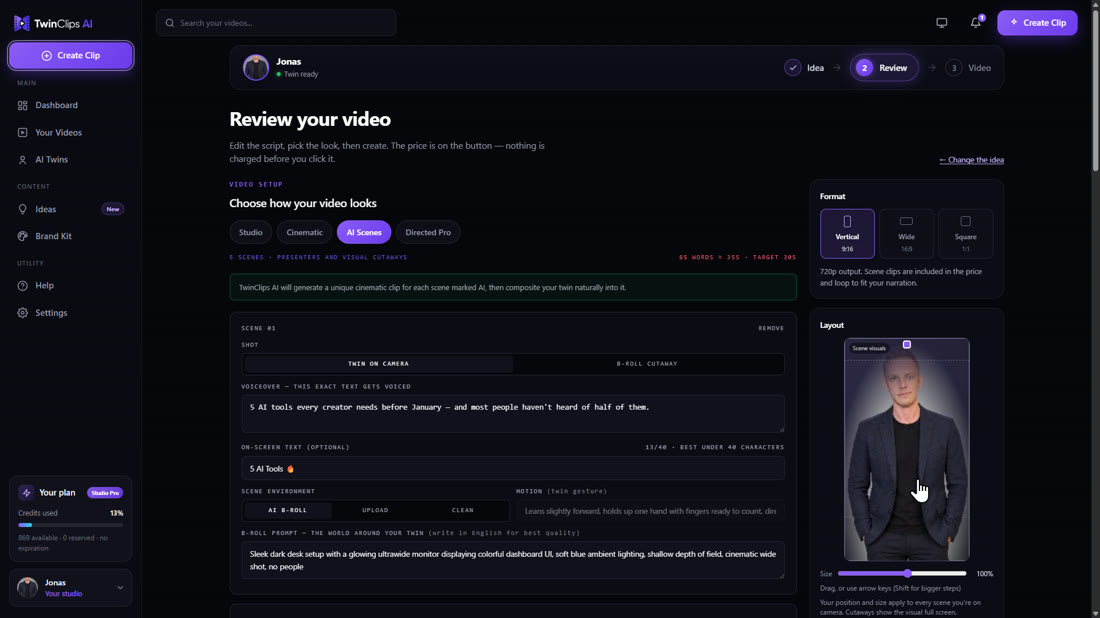Click the Ideas lightbulb icon

point(22,209)
